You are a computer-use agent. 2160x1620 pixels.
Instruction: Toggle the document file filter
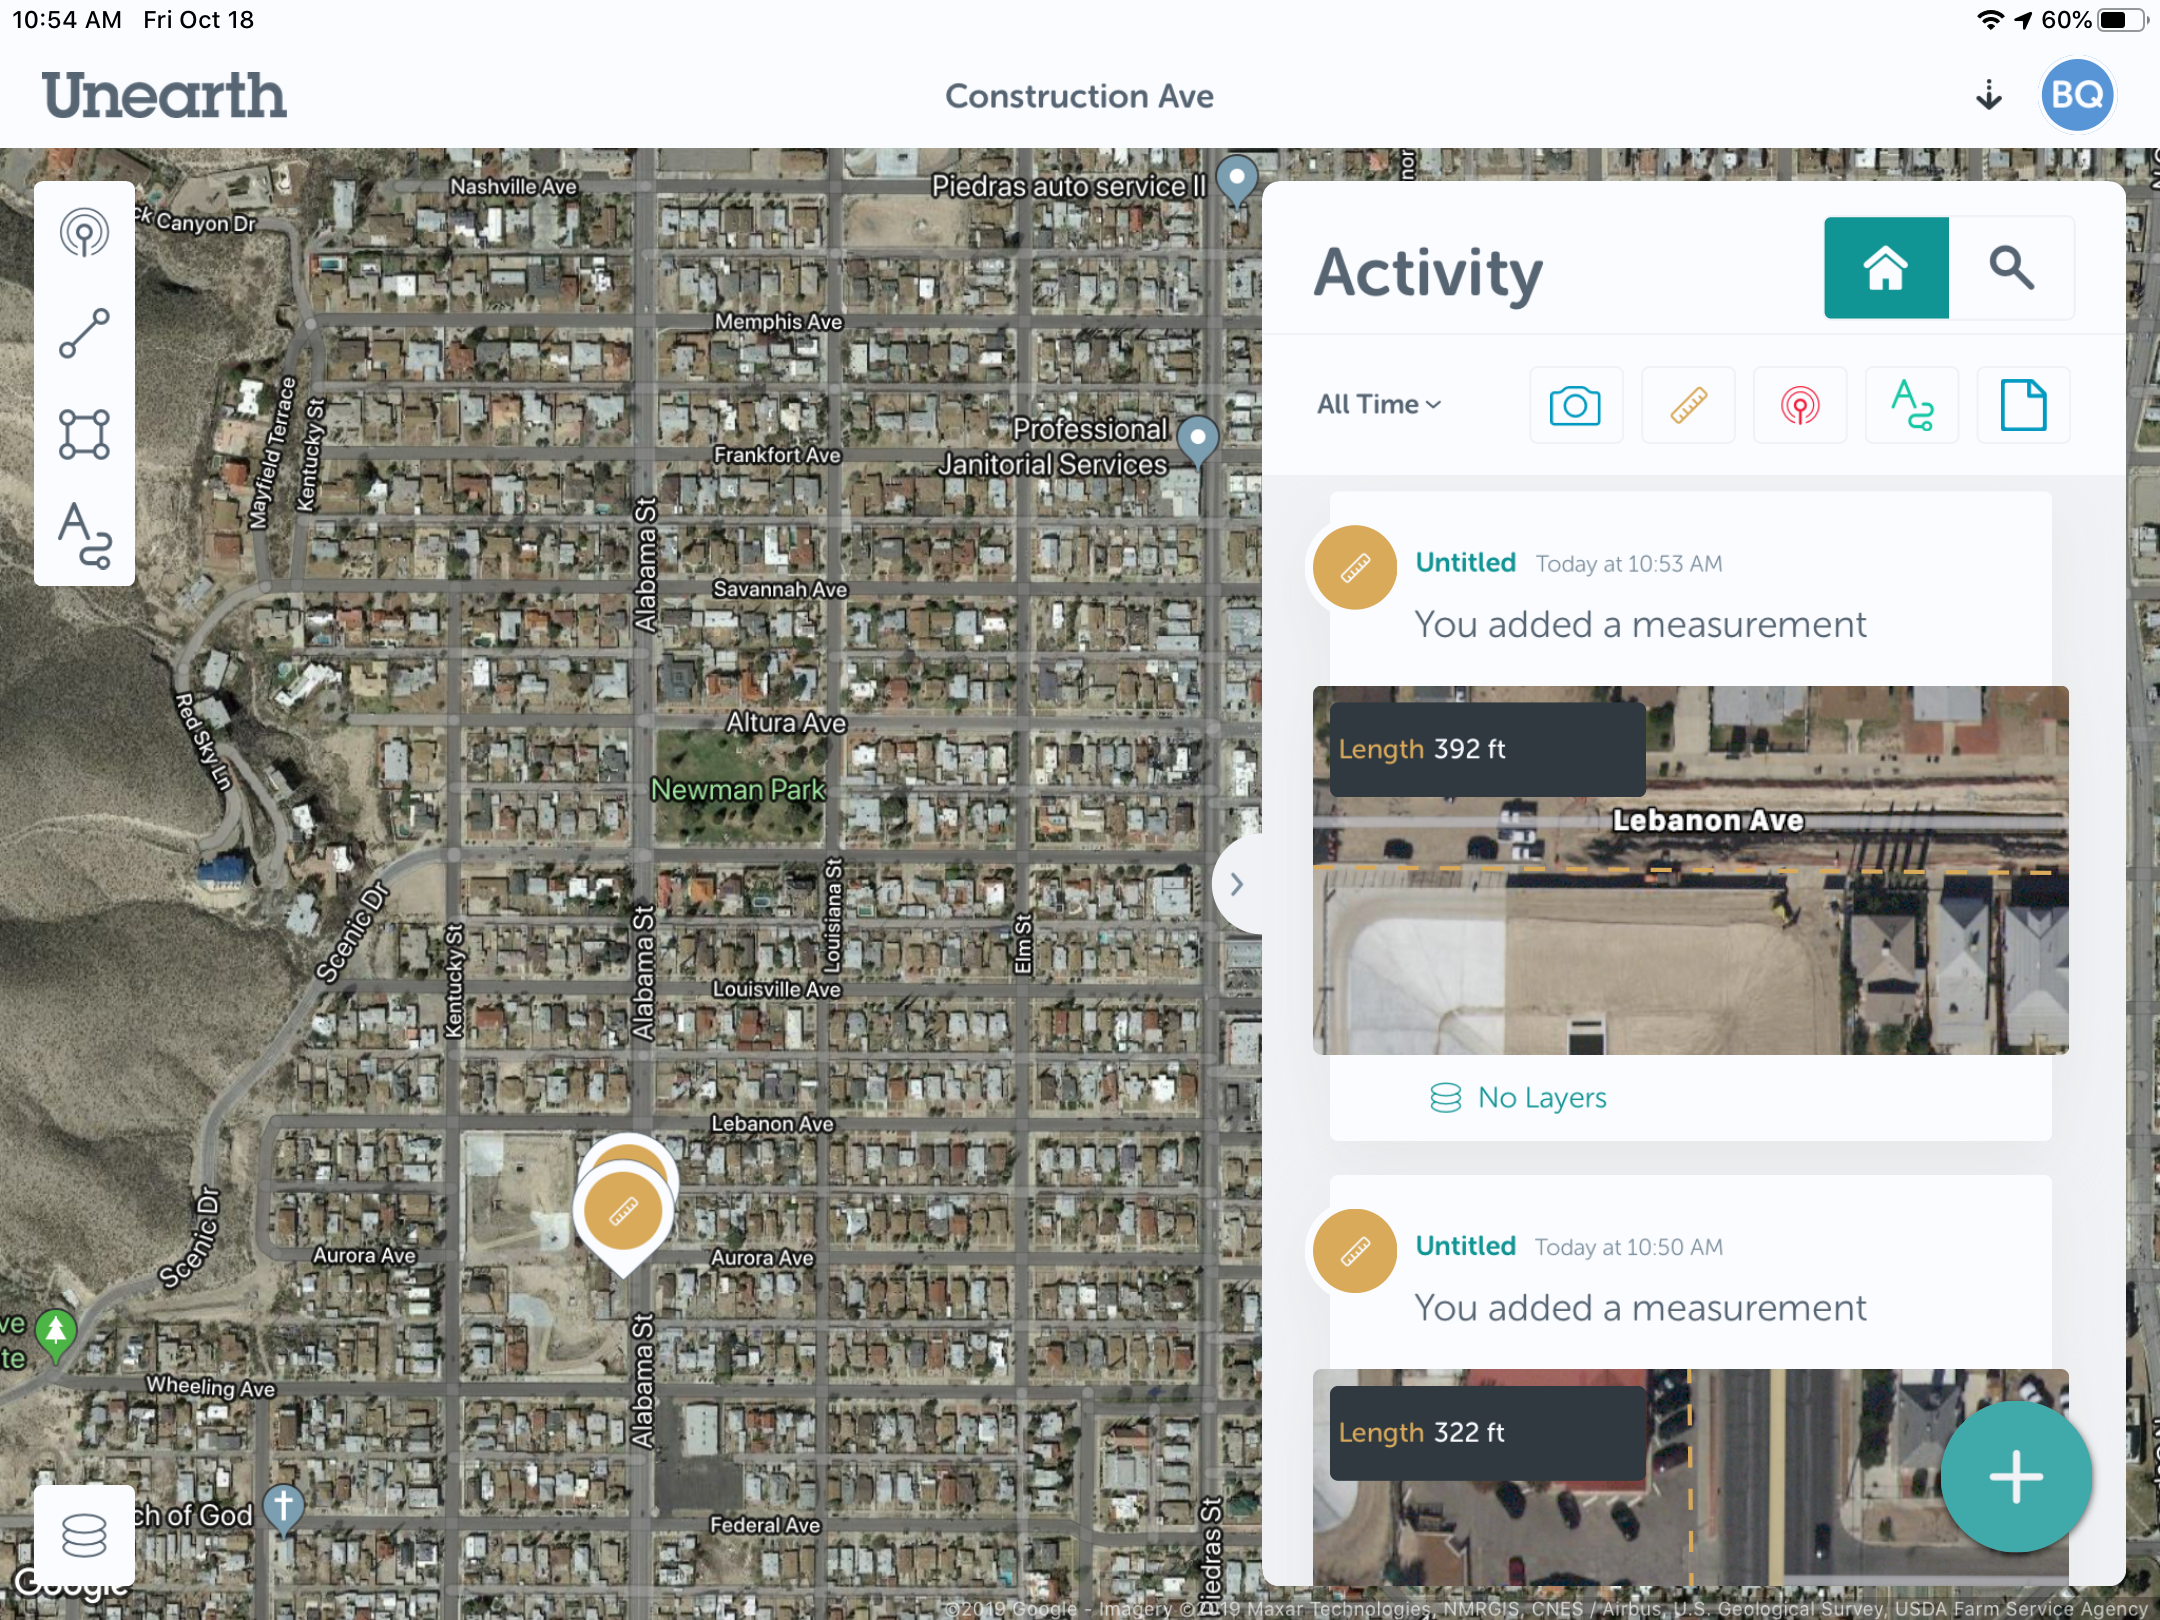(x=2023, y=405)
